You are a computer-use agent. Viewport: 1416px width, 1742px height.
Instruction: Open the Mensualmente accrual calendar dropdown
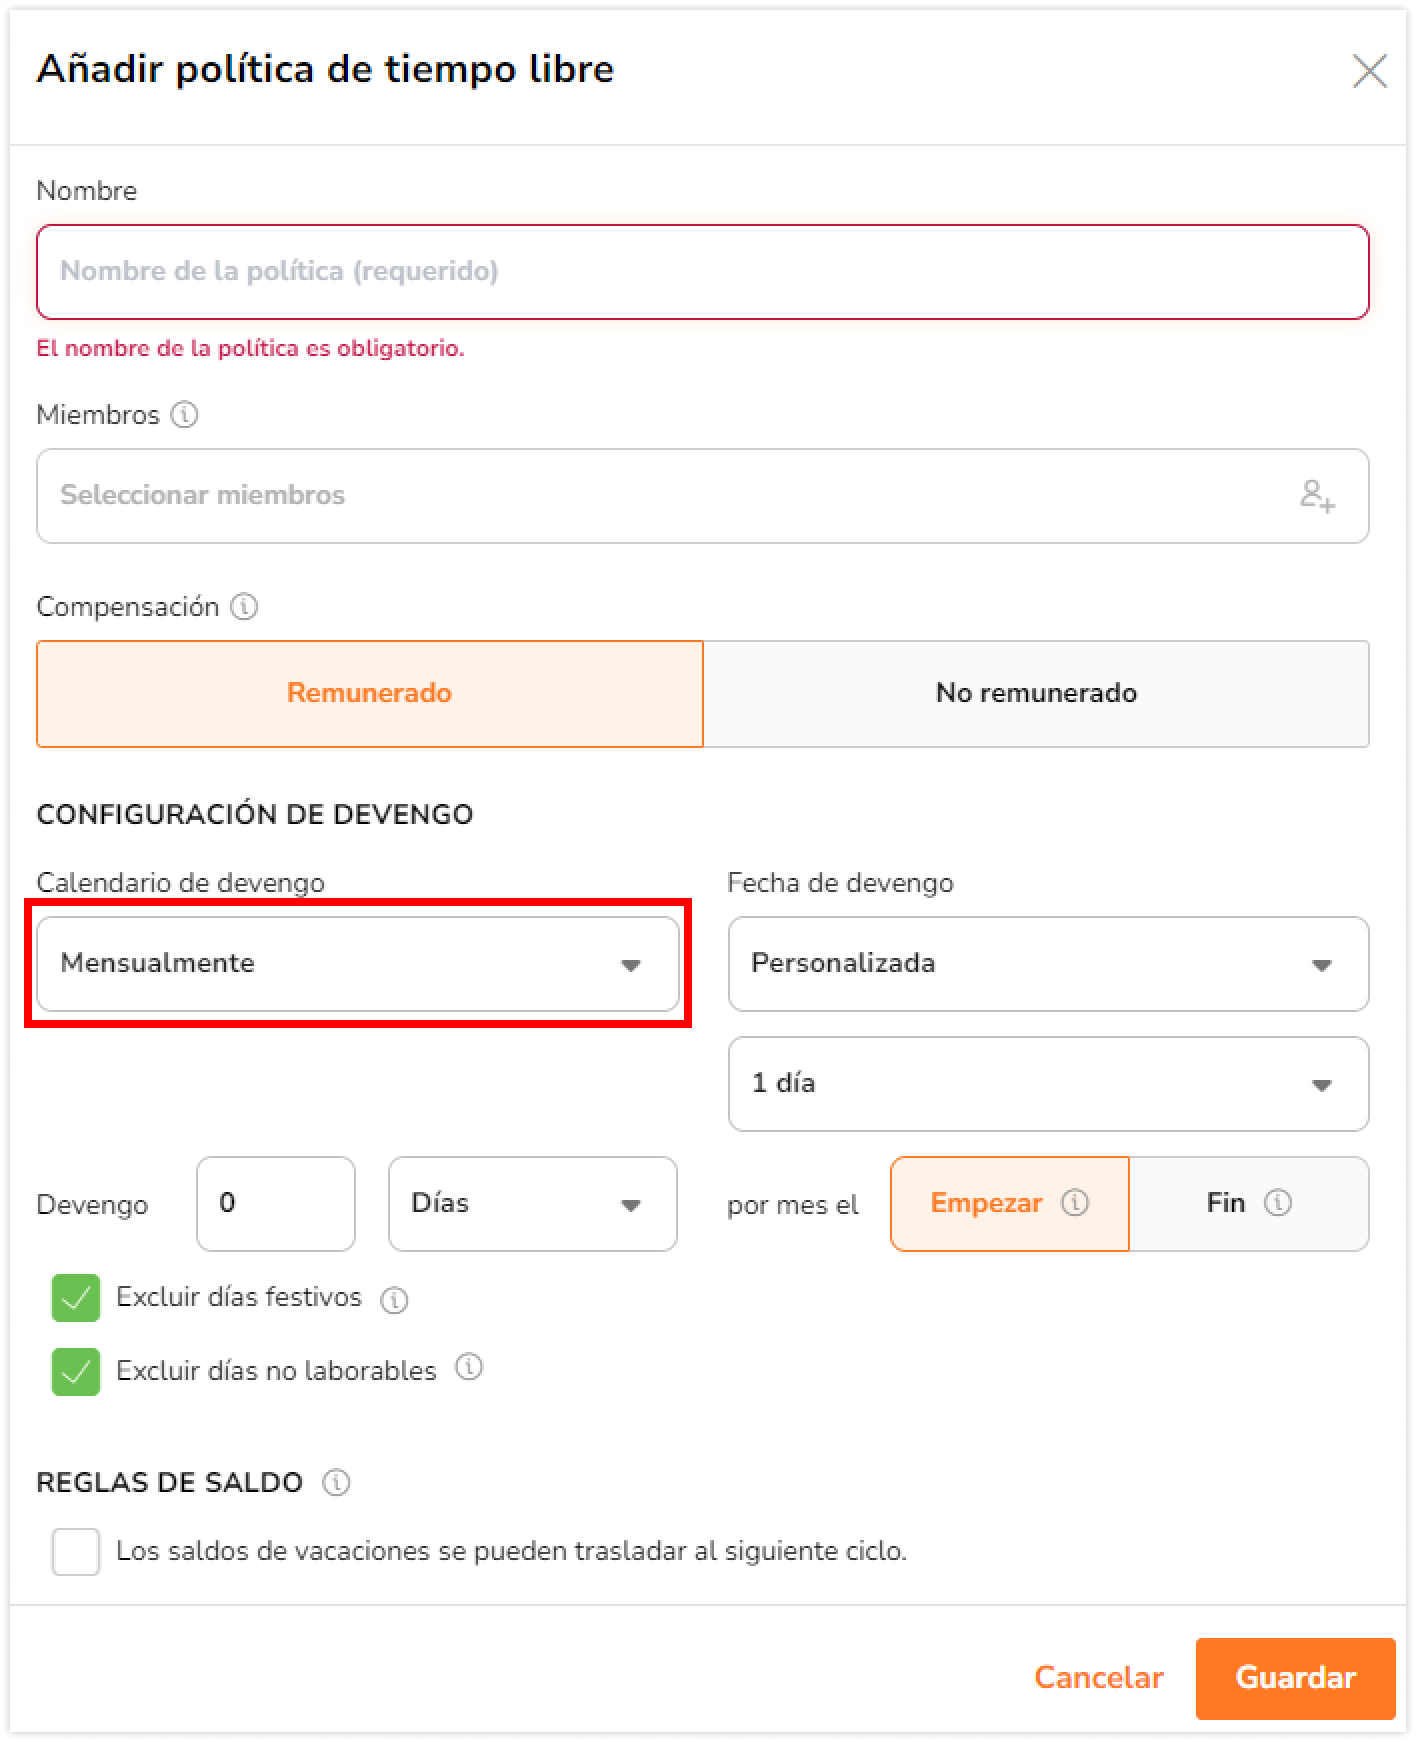click(x=358, y=964)
